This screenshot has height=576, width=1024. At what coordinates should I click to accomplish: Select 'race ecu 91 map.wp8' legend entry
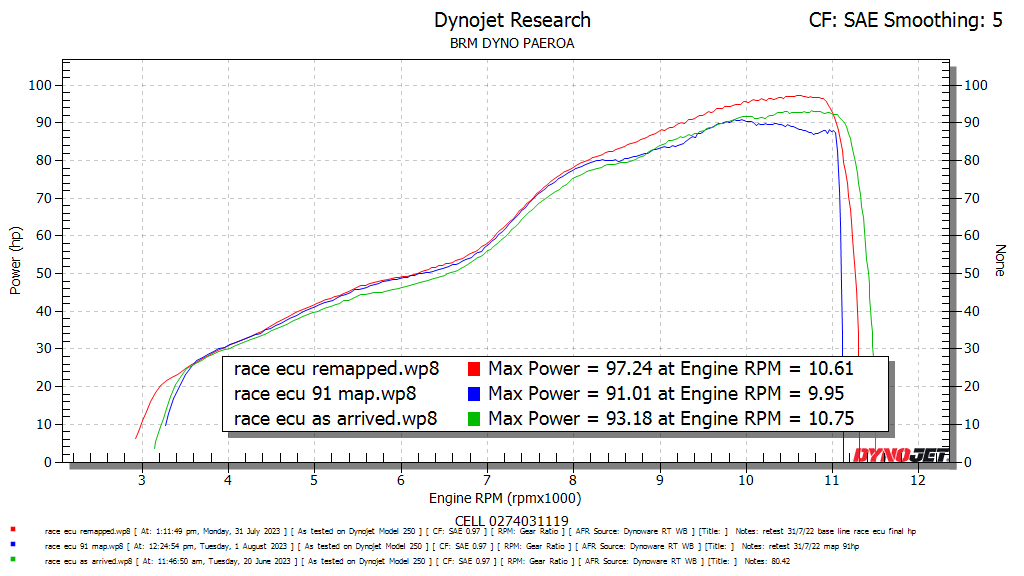point(325,394)
